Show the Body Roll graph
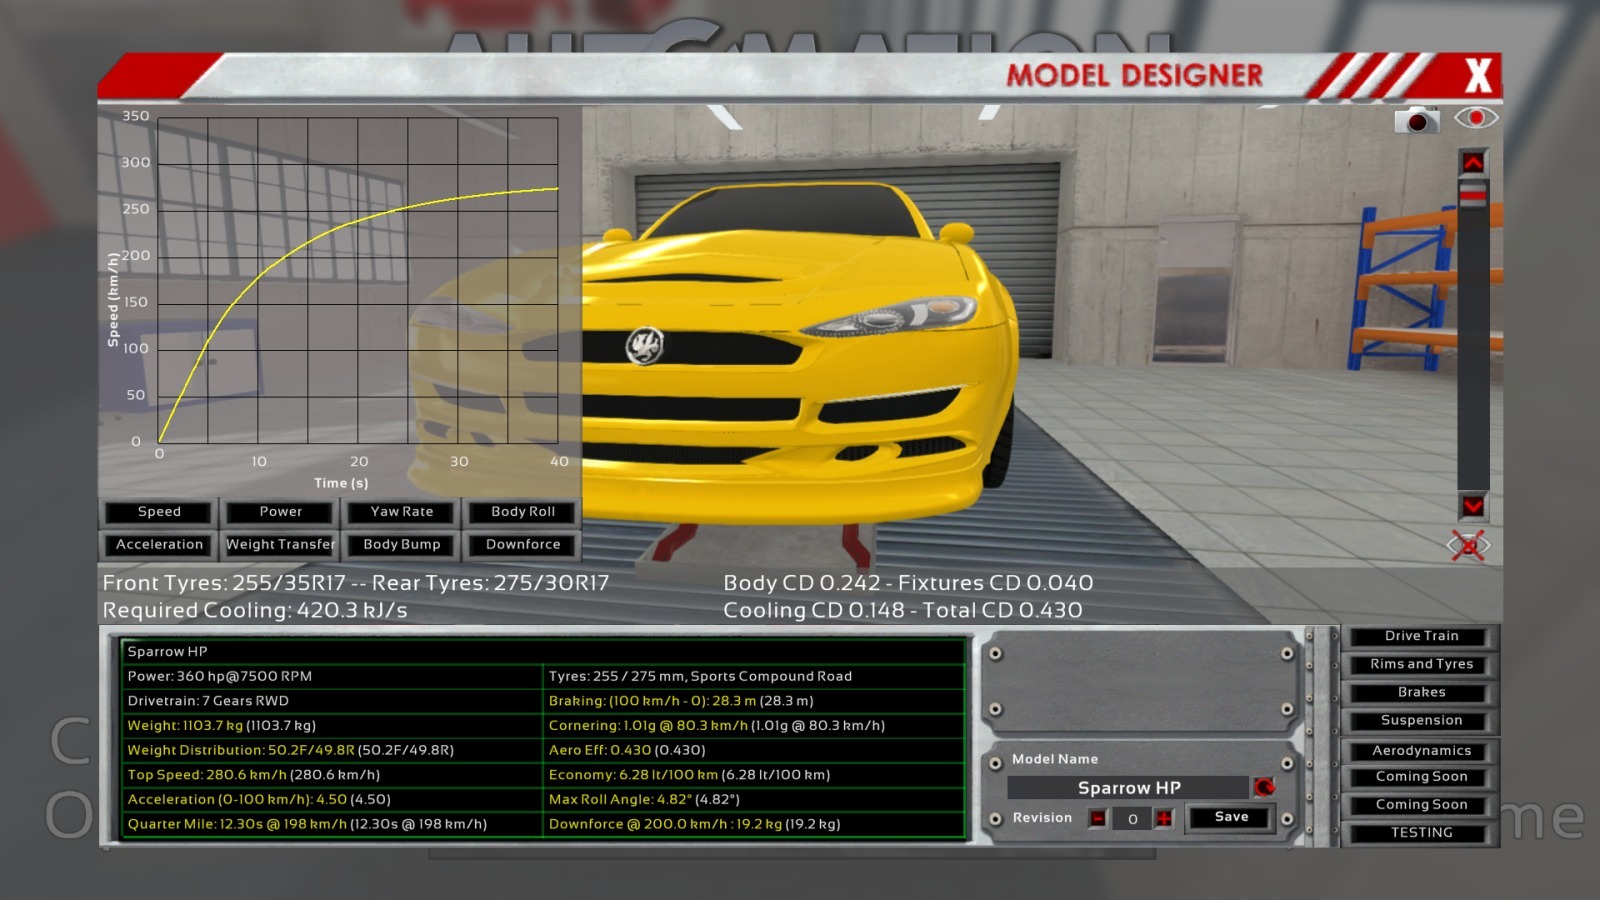 point(523,512)
